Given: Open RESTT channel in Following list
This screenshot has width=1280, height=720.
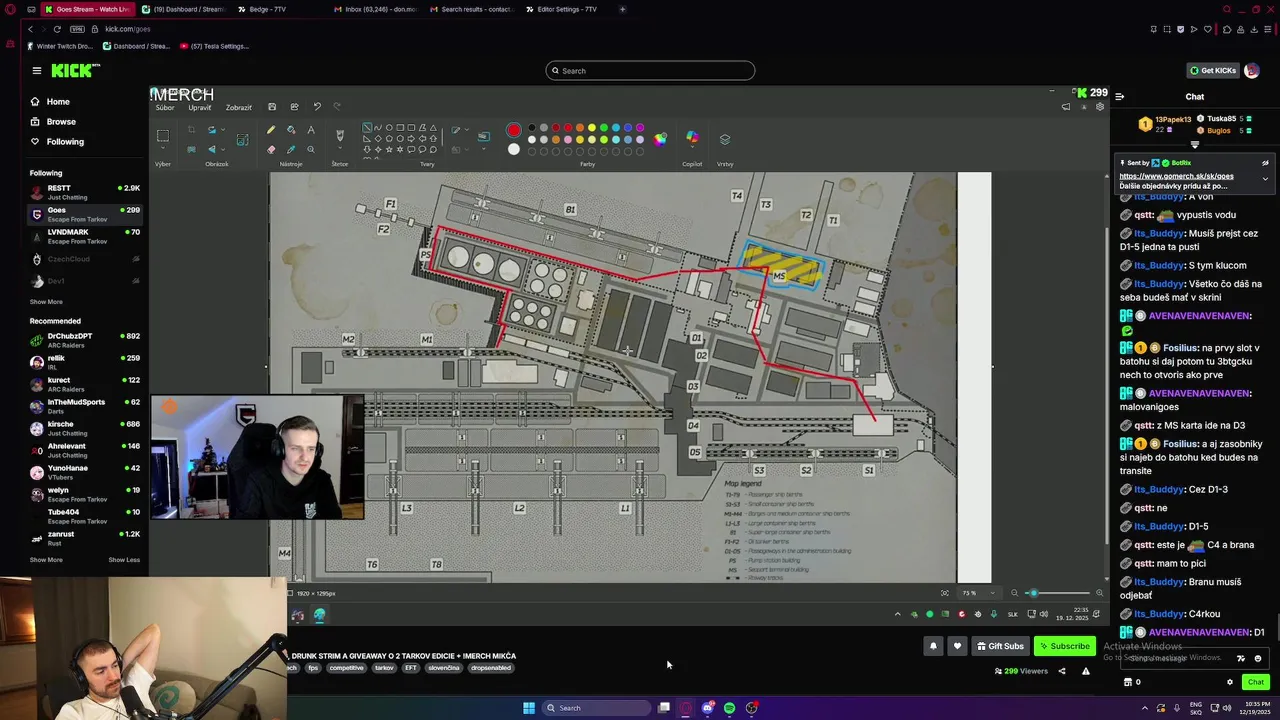Looking at the screenshot, I should (85, 191).
